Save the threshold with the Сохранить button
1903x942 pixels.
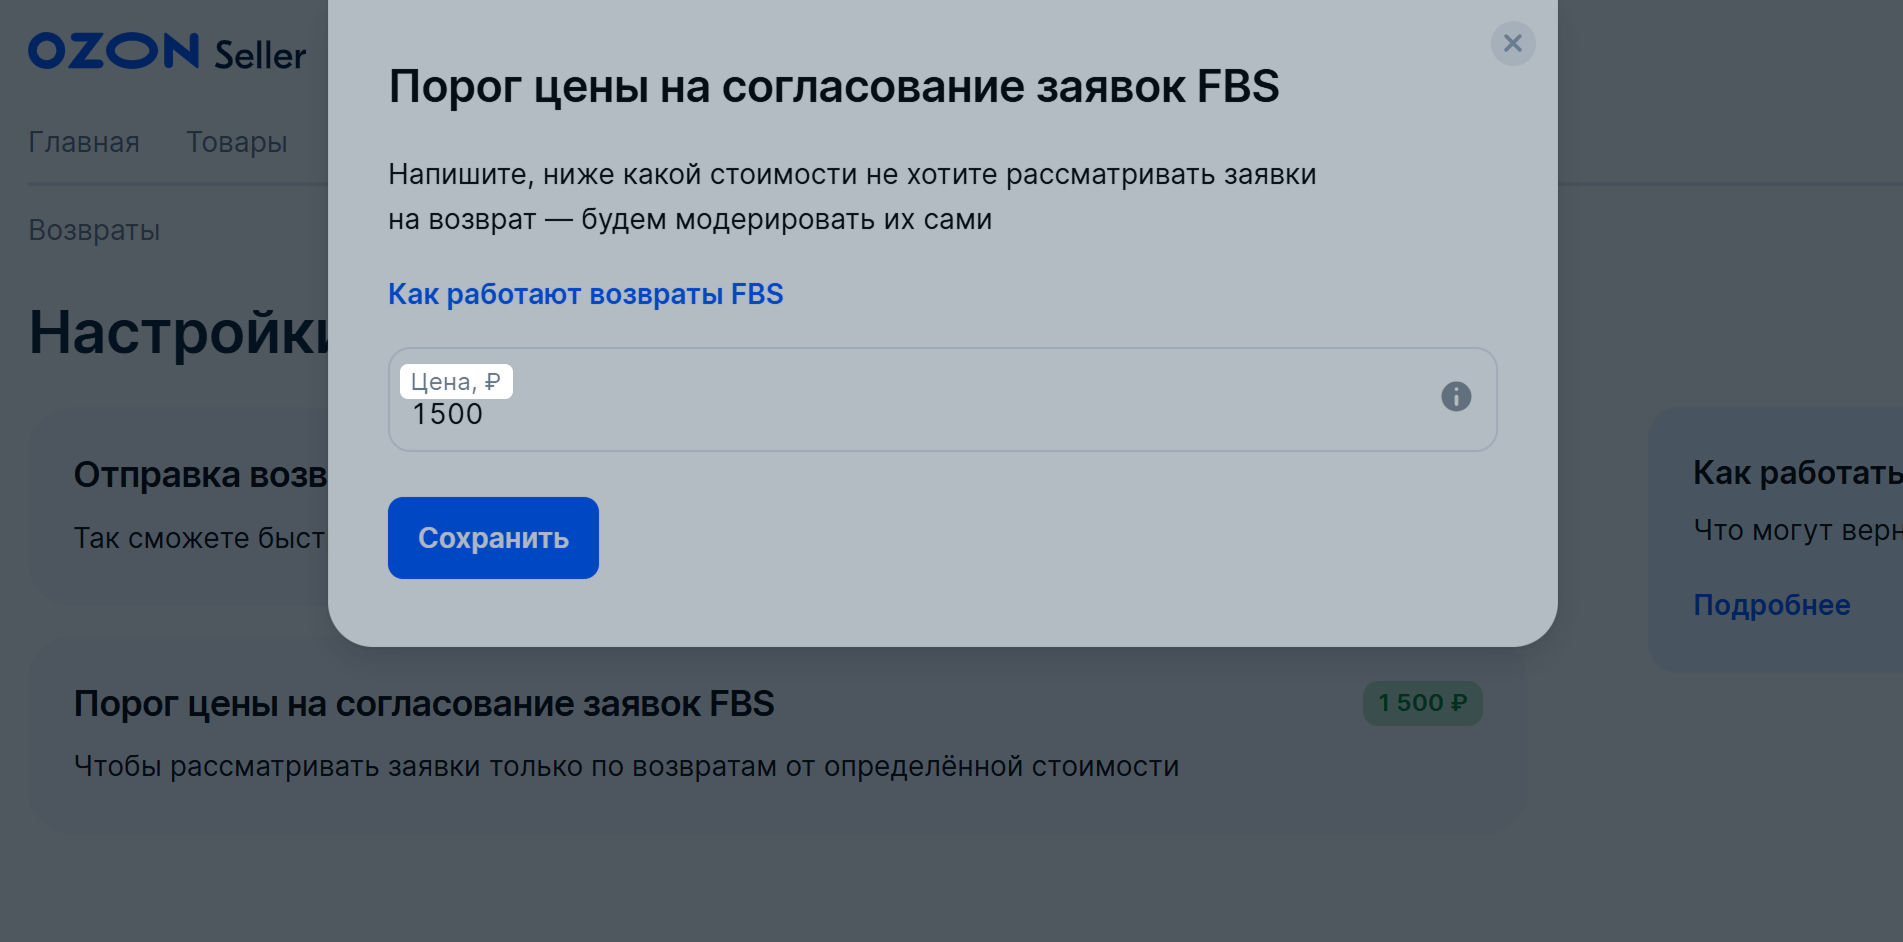point(493,538)
